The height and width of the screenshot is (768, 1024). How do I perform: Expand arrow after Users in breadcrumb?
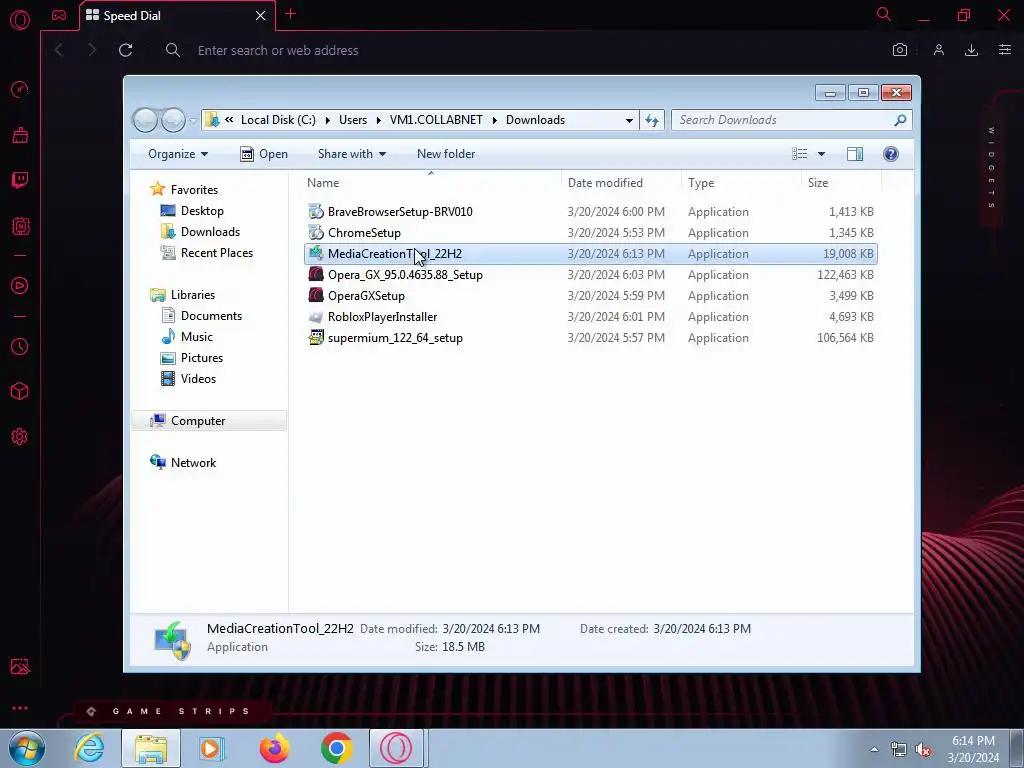pyautogui.click(x=378, y=120)
